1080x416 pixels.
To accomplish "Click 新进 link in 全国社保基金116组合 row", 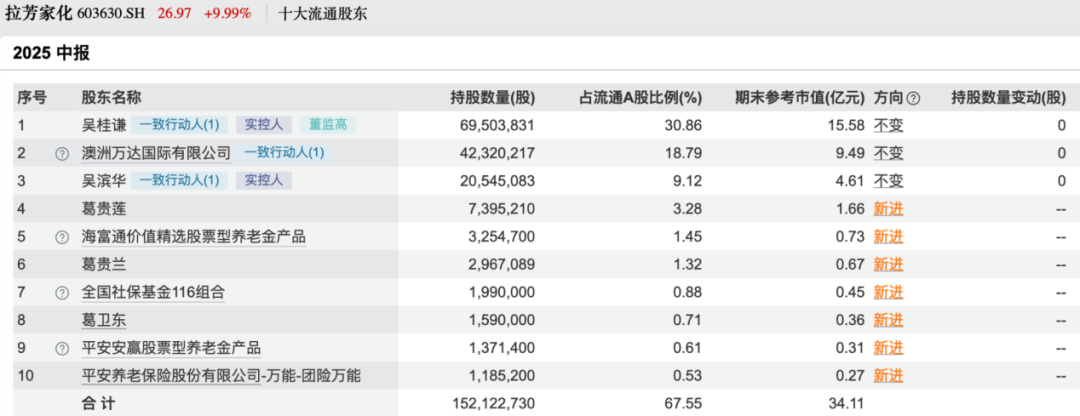I will pos(888,293).
